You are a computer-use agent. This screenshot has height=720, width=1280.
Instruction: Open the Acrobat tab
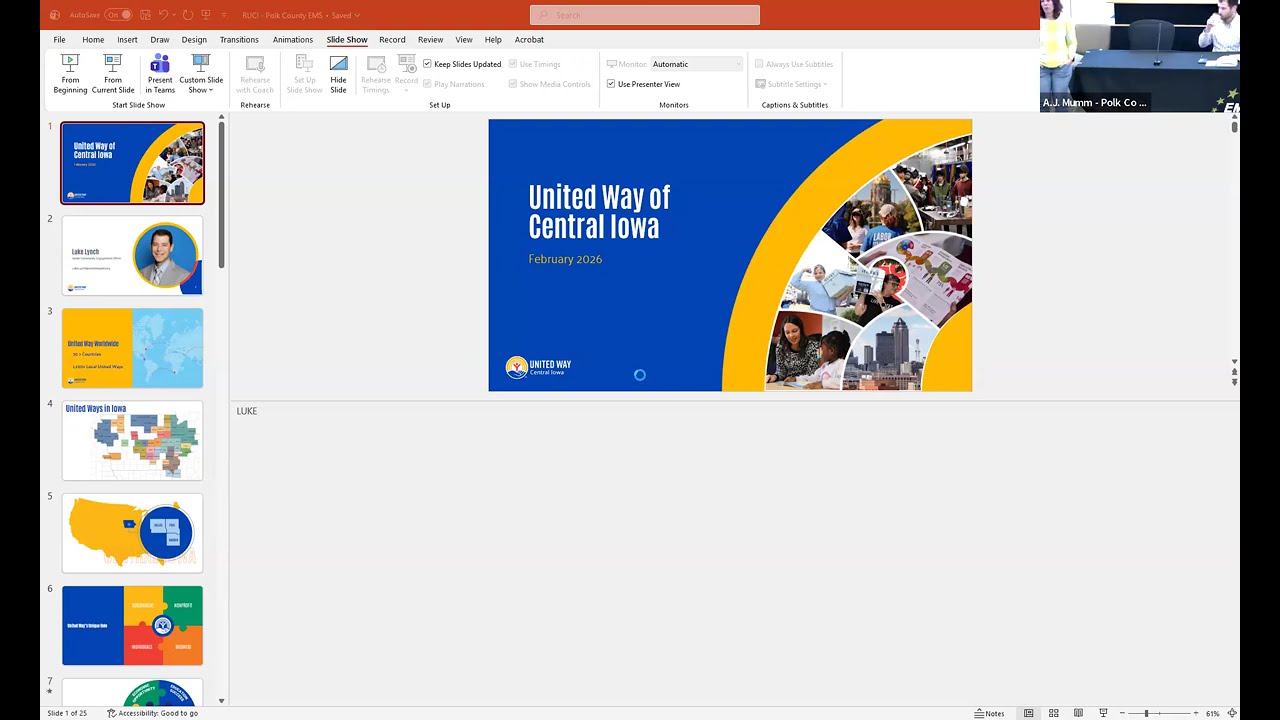[529, 40]
